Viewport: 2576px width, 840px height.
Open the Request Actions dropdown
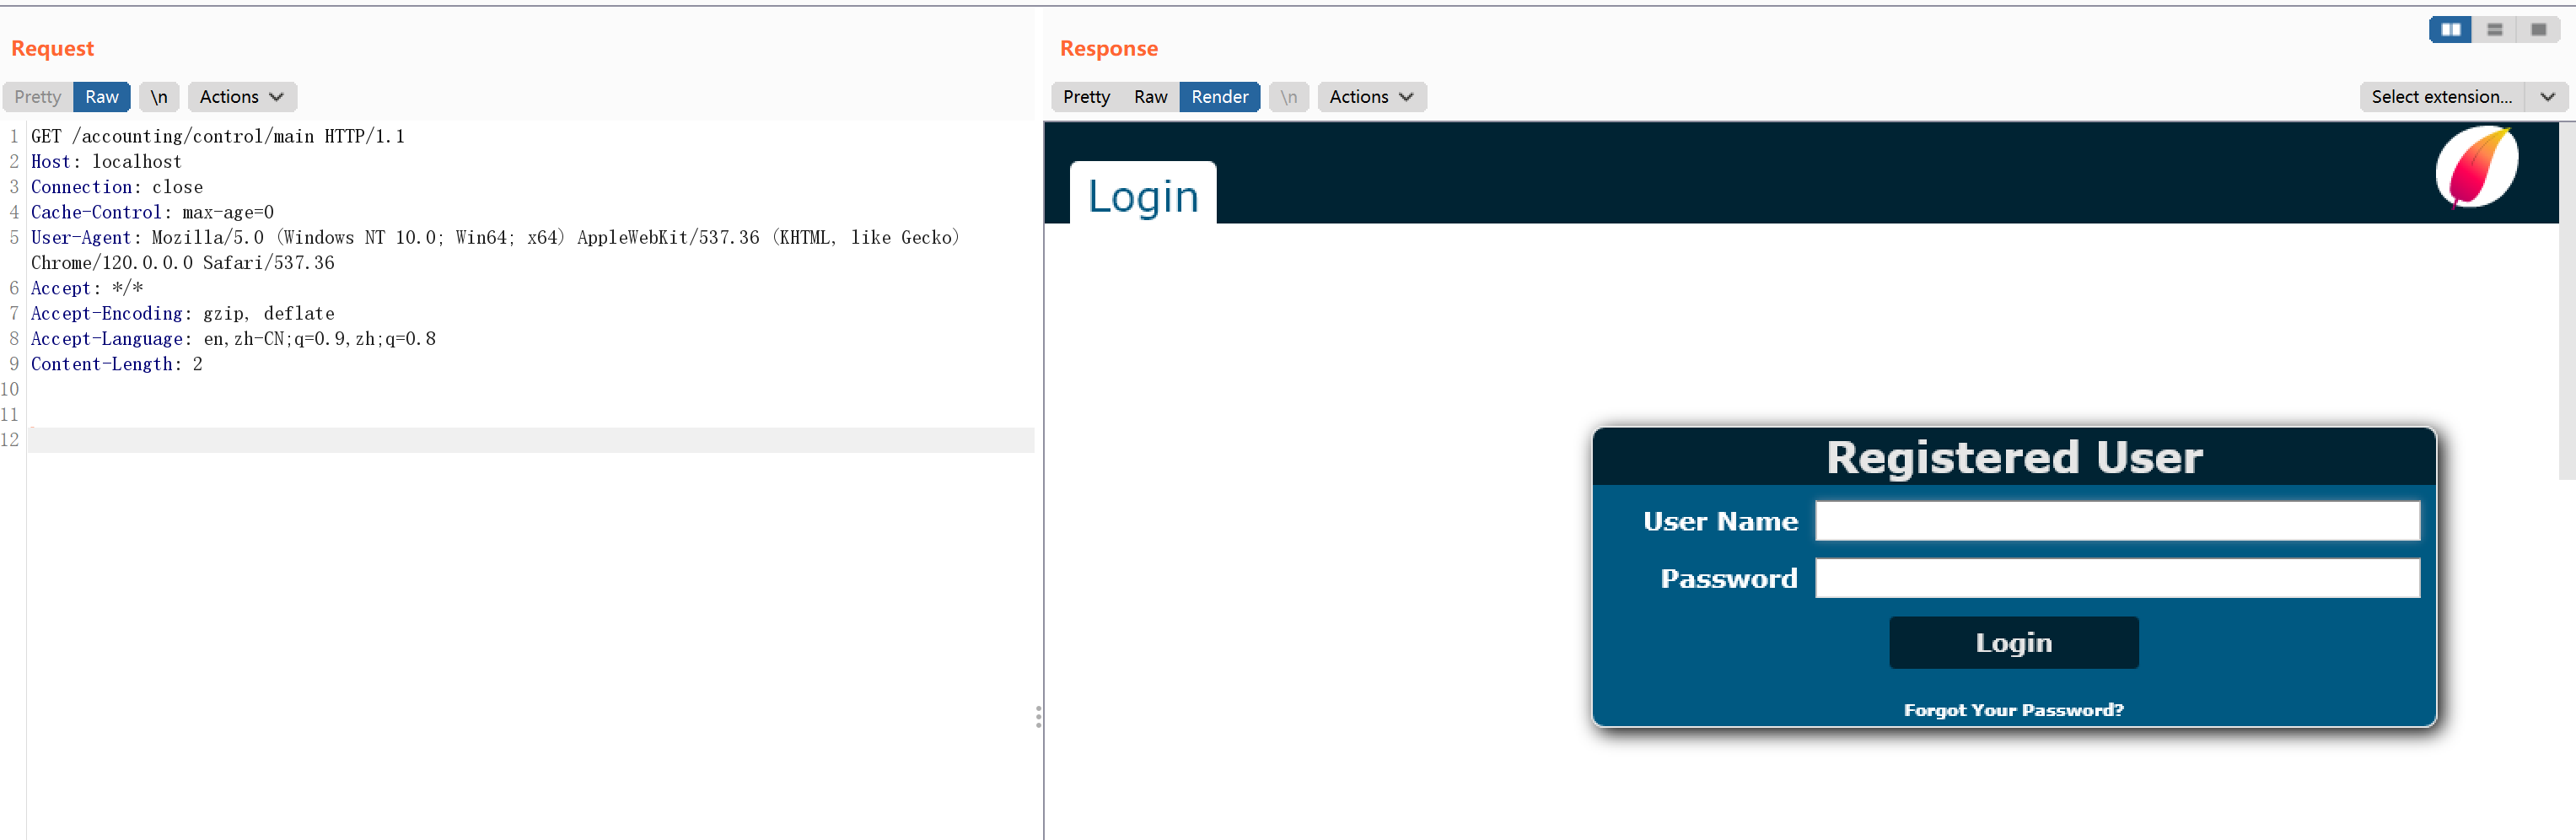[x=241, y=97]
